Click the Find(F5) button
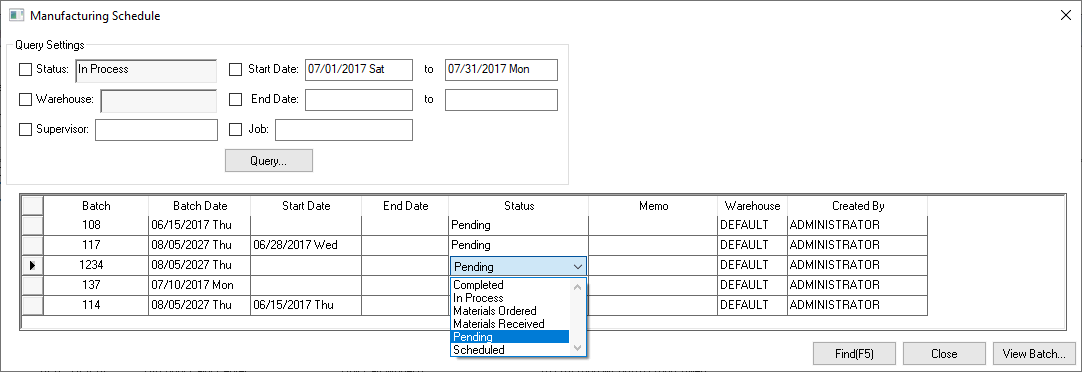This screenshot has width=1082, height=372. [854, 354]
